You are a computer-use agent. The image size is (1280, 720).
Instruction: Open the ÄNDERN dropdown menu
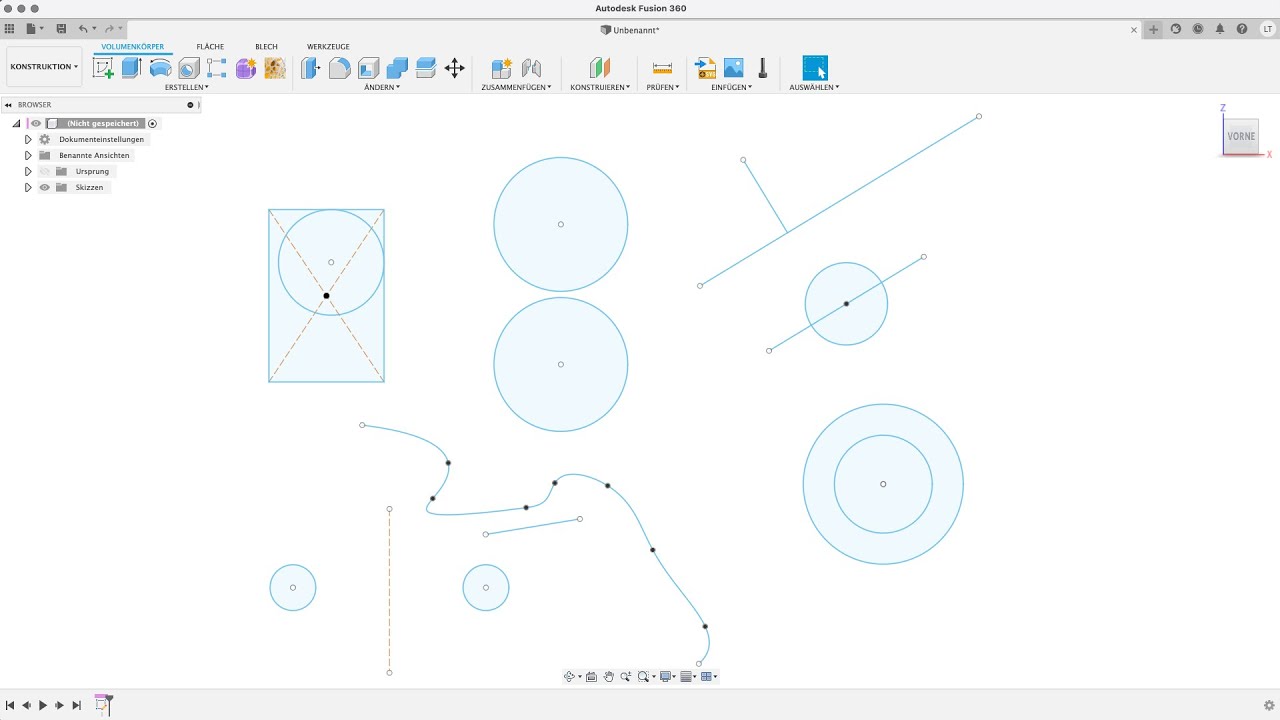click(x=382, y=87)
